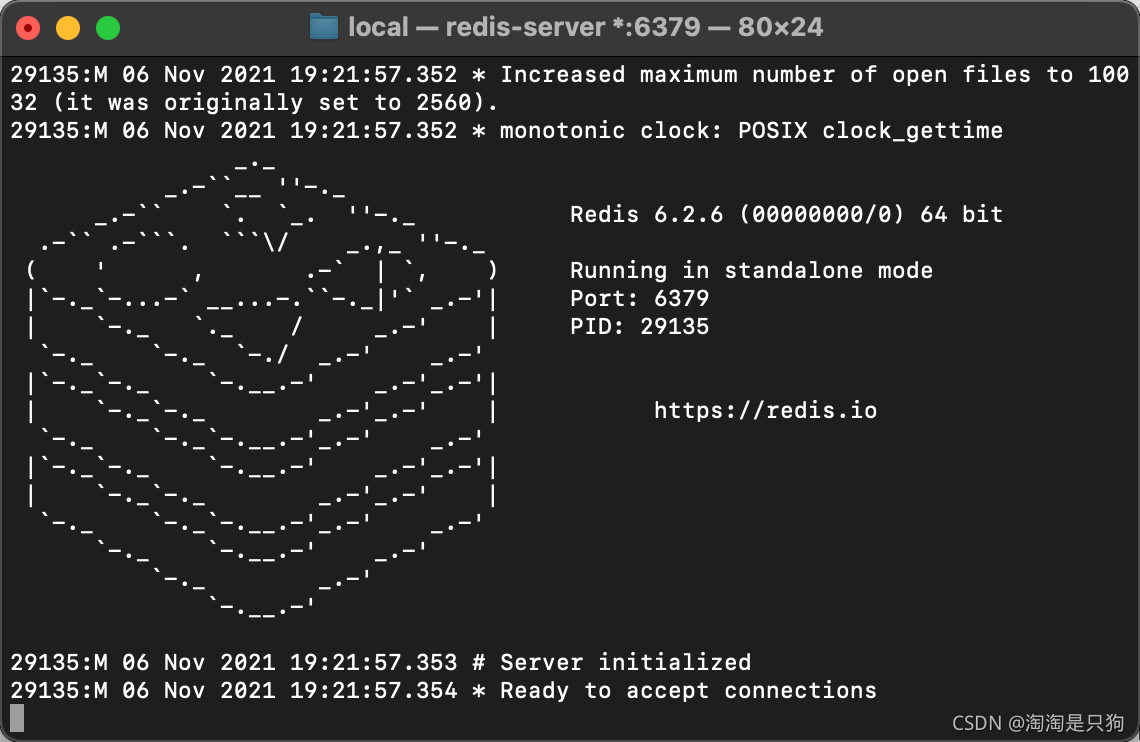The width and height of the screenshot is (1140, 742).
Task: Click the https://redis.io URL
Action: pyautogui.click(x=765, y=411)
